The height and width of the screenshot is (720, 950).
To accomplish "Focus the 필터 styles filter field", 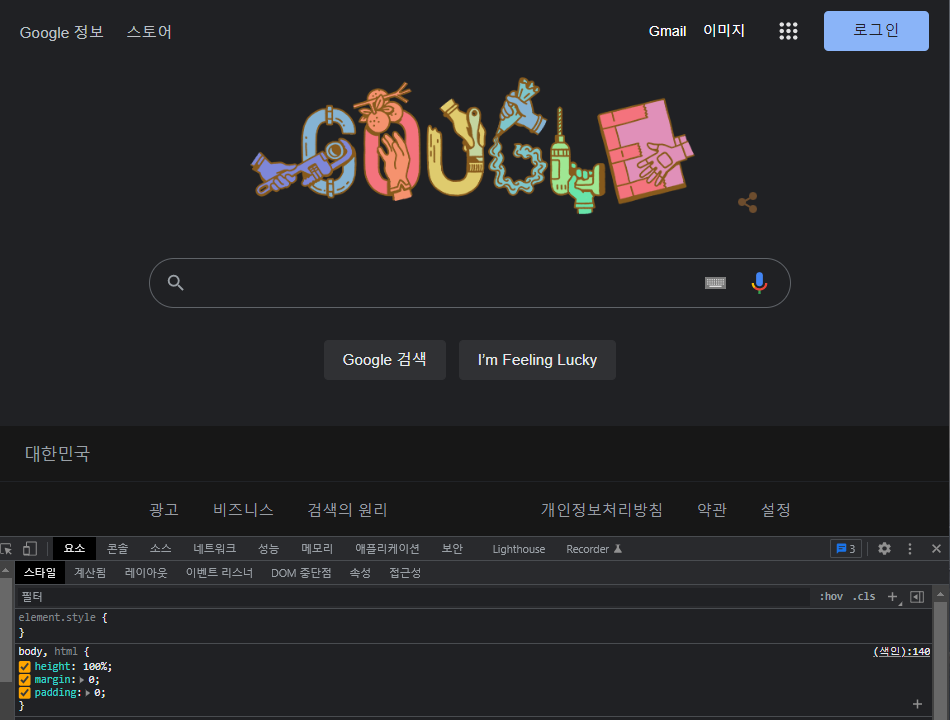I will coord(413,597).
